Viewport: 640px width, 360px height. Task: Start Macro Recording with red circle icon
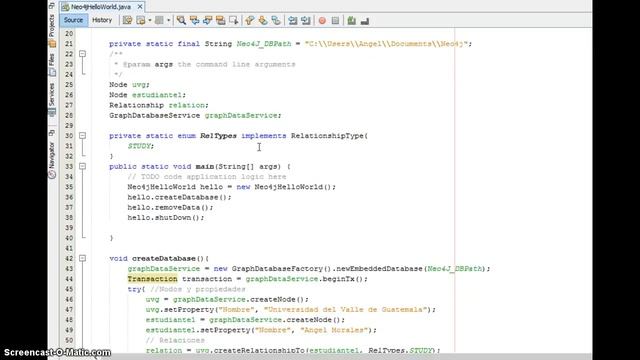322,20
